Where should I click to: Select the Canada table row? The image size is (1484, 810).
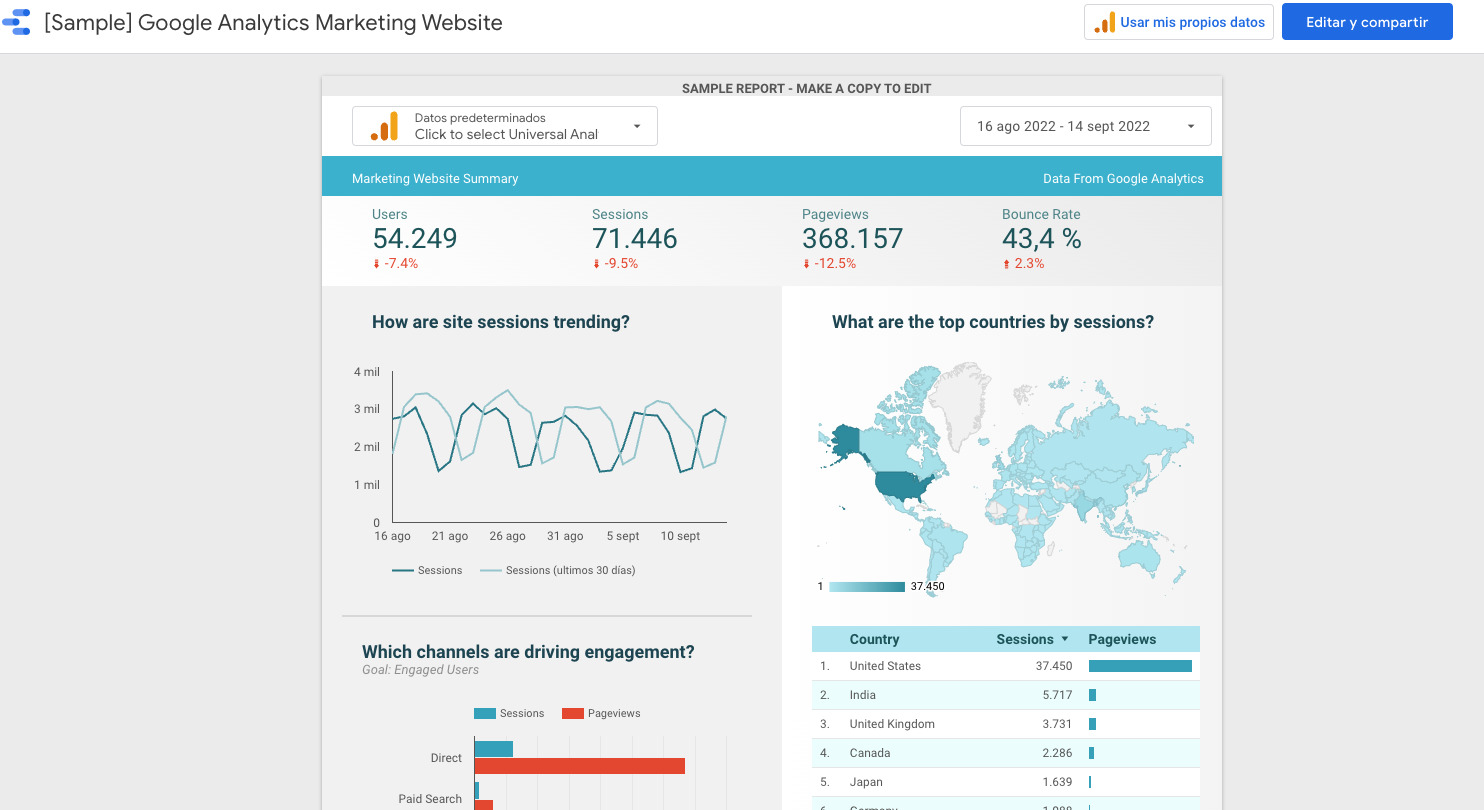[x=1005, y=753]
